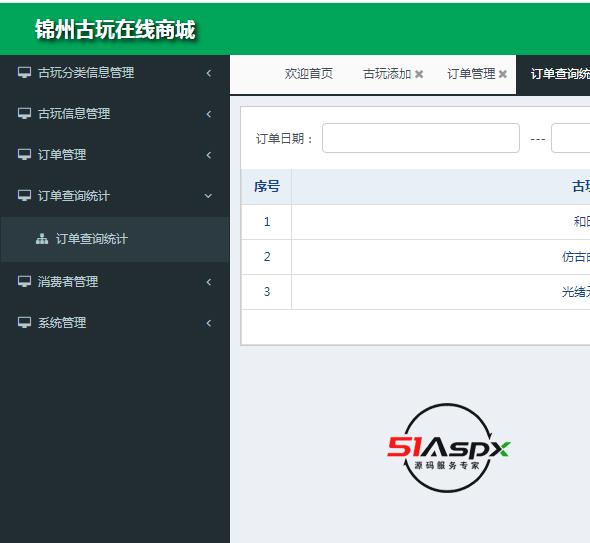Expand 古玩分类信息管理 chevron arrow
This screenshot has width=590, height=543.
pos(209,73)
